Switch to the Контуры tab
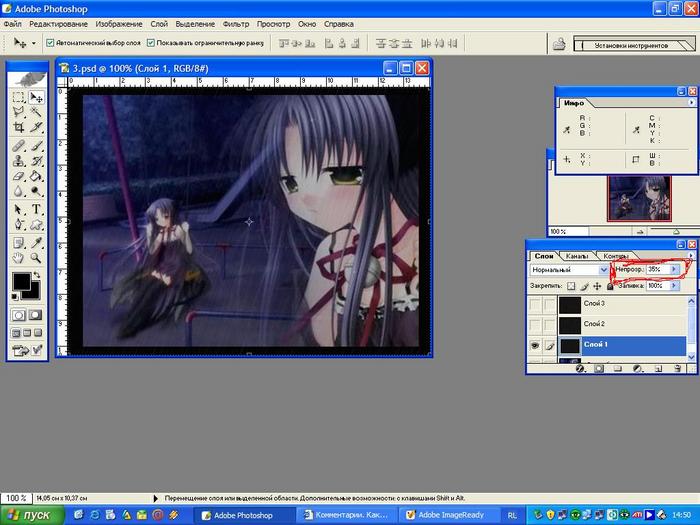 pyautogui.click(x=615, y=256)
